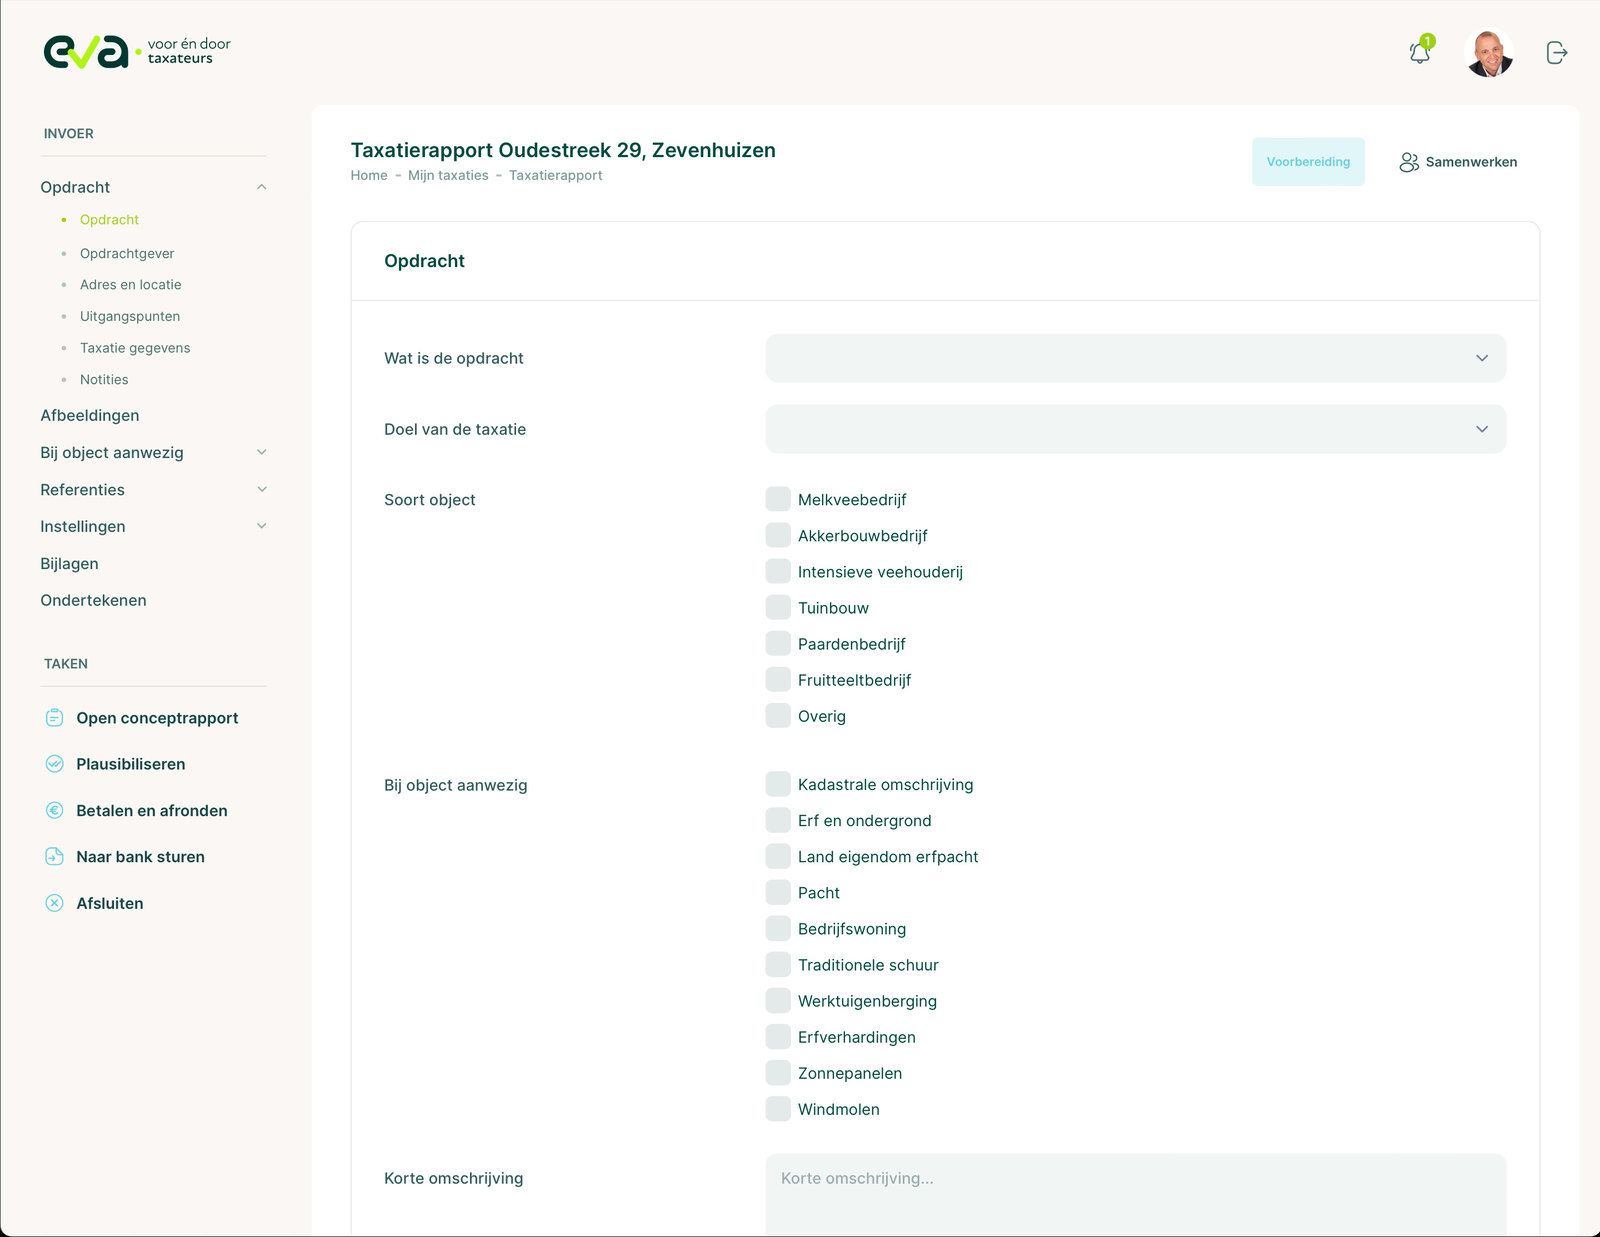The image size is (1600, 1237).
Task: Click into the Korte omschrijving text field
Action: [x=1135, y=1195]
